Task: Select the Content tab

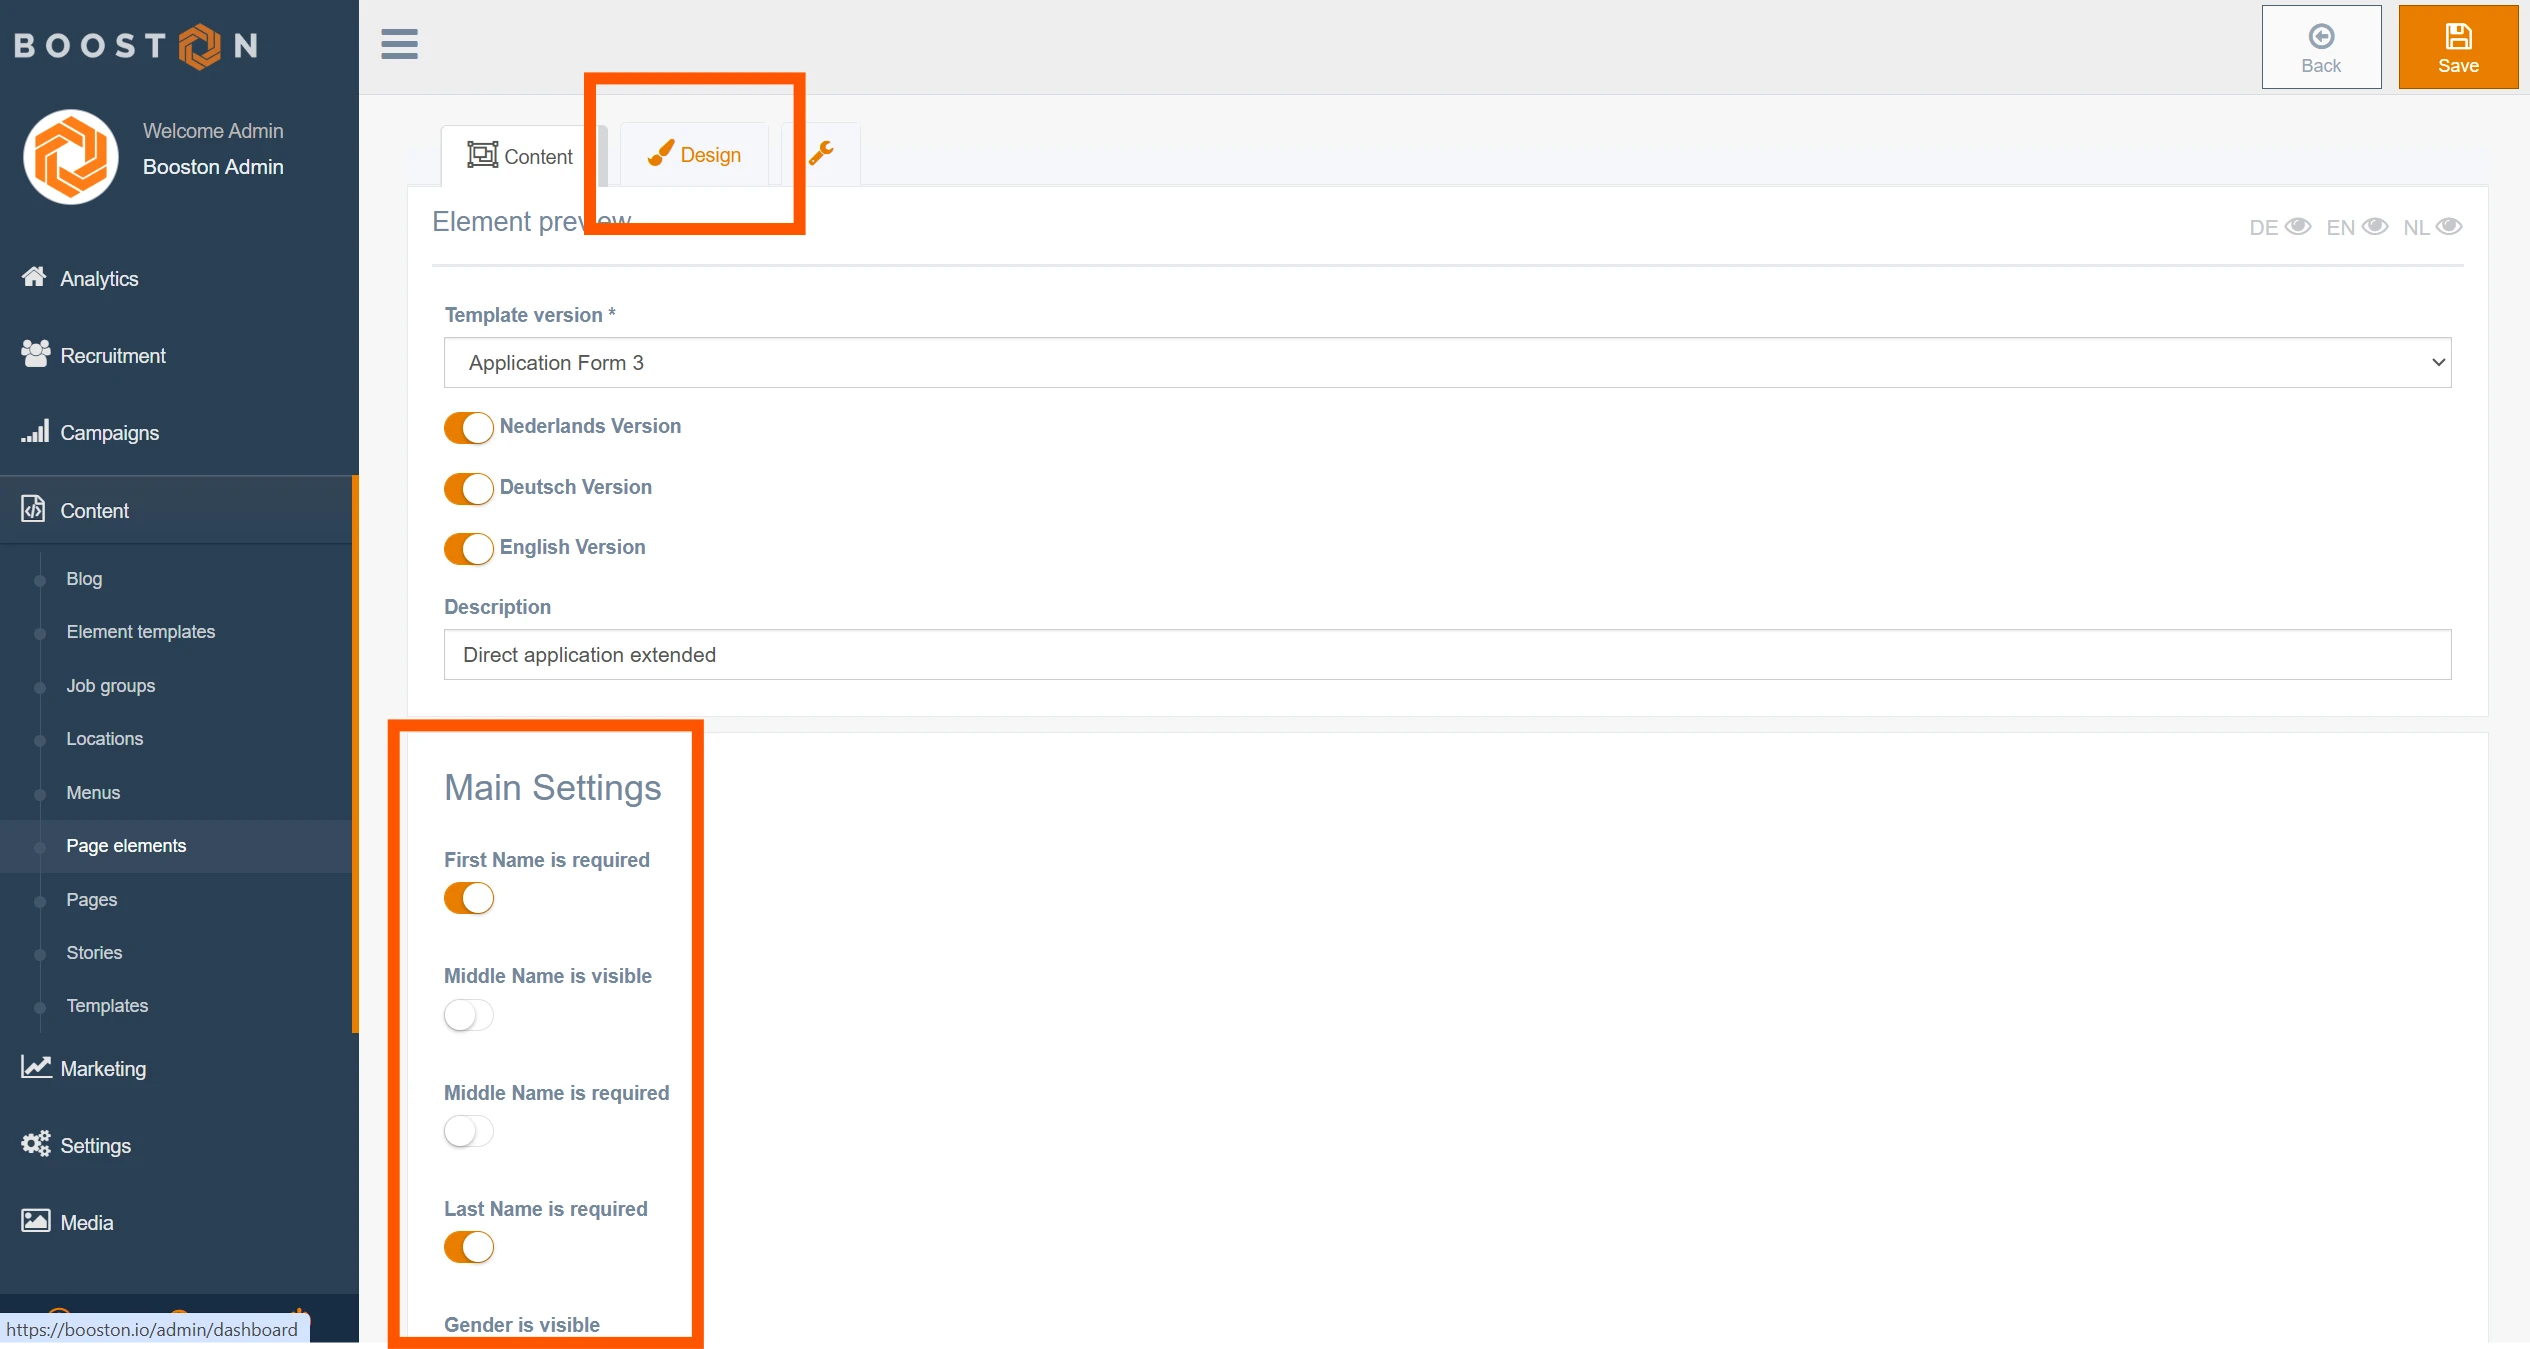Action: [520, 156]
